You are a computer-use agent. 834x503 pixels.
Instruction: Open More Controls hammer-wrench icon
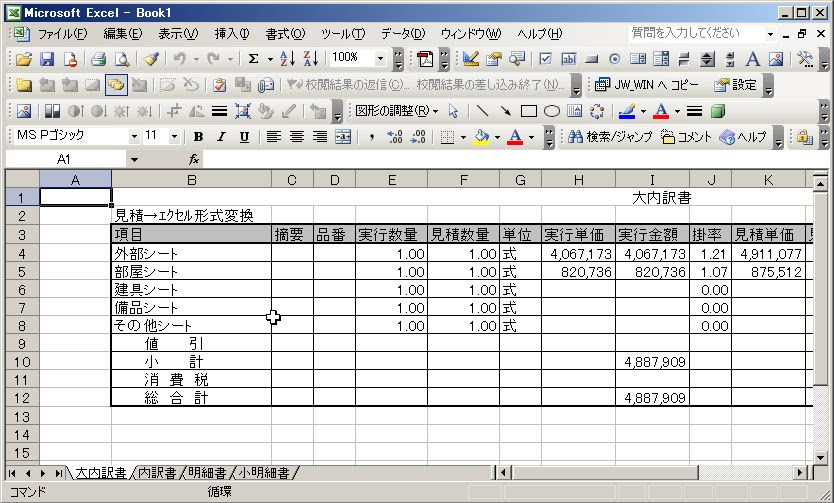coord(805,59)
